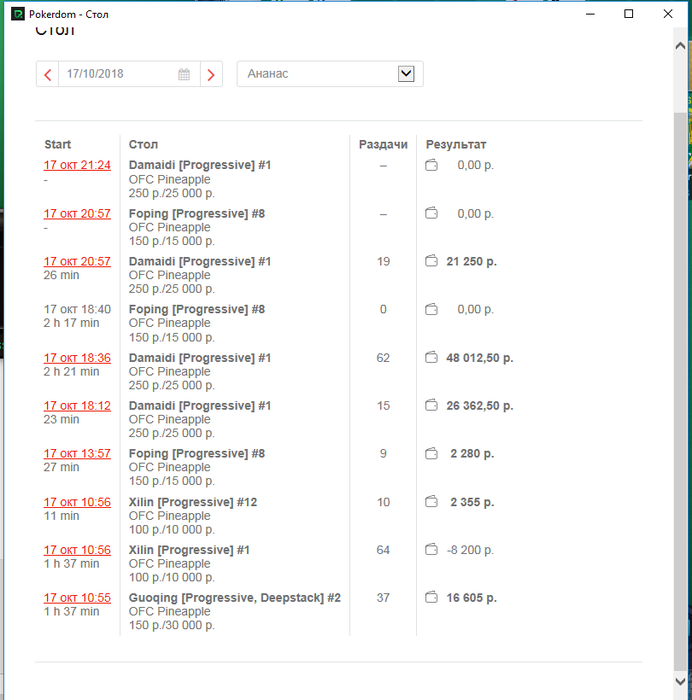Screen dimensions: 692x700
Task: Open session link 17 окт 10:55
Action: point(77,598)
